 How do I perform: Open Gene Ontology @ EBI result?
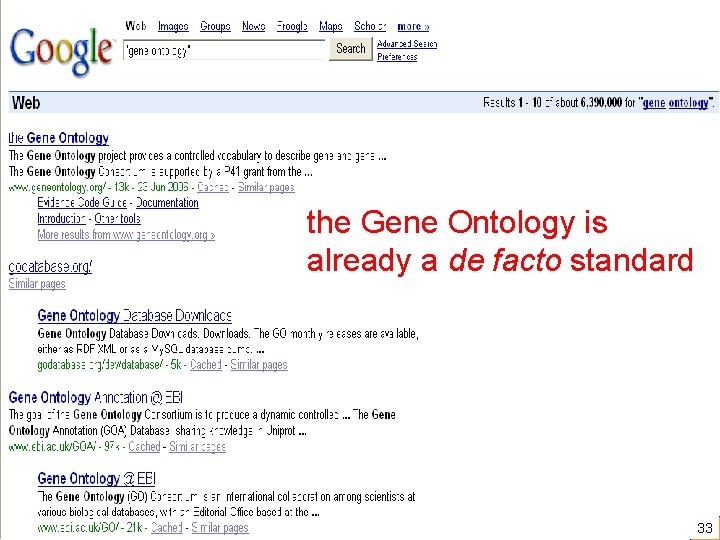coord(96,478)
